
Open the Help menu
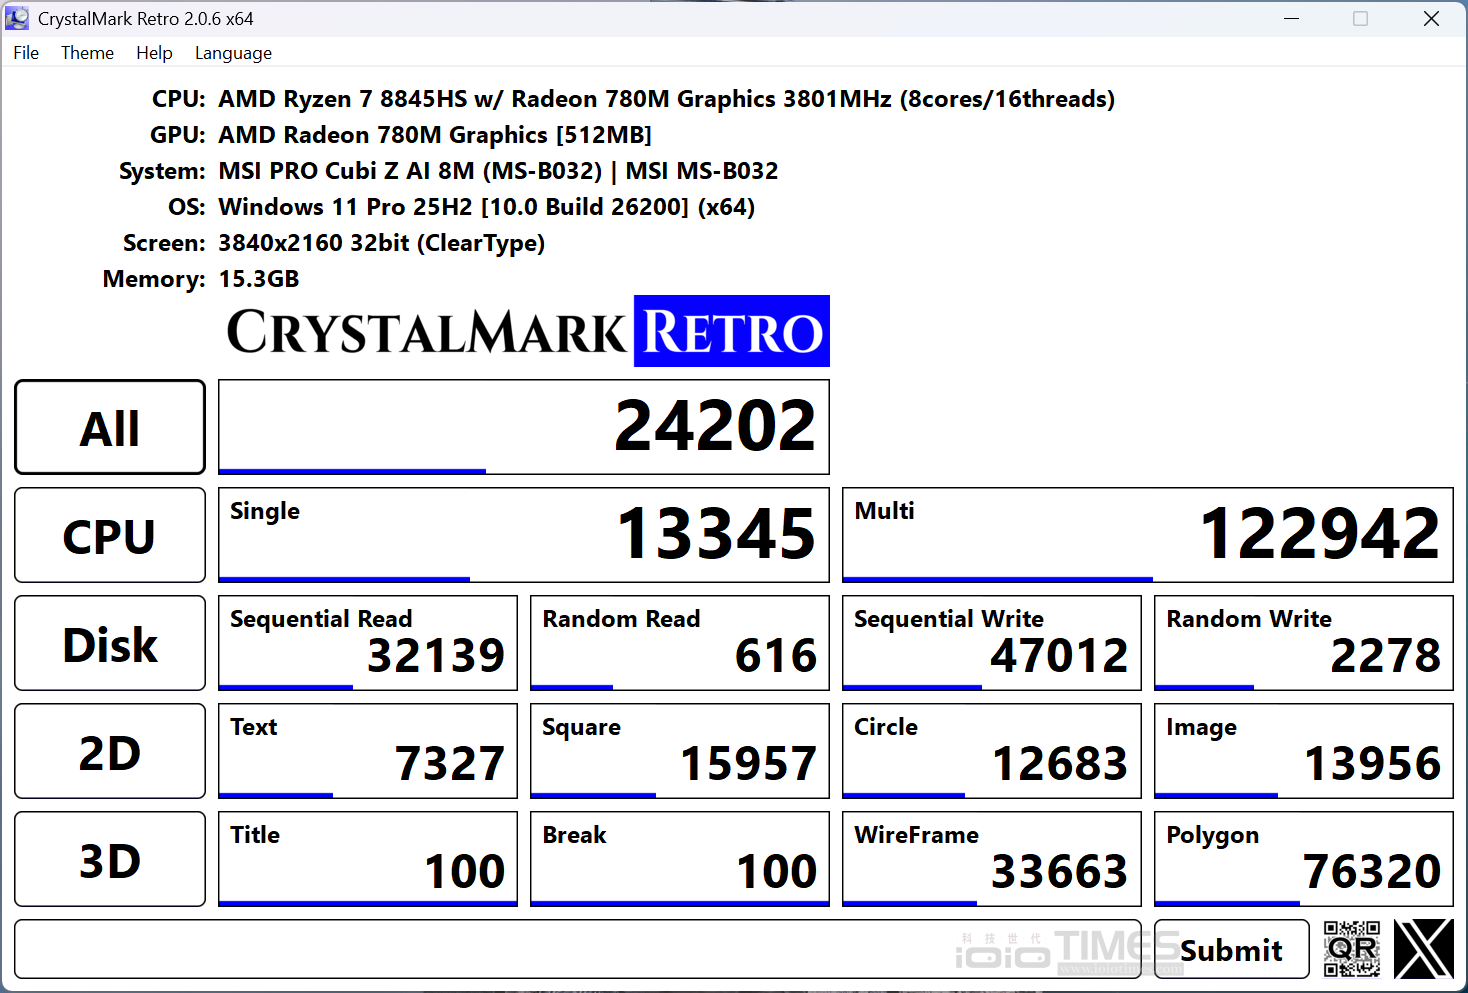pos(154,53)
